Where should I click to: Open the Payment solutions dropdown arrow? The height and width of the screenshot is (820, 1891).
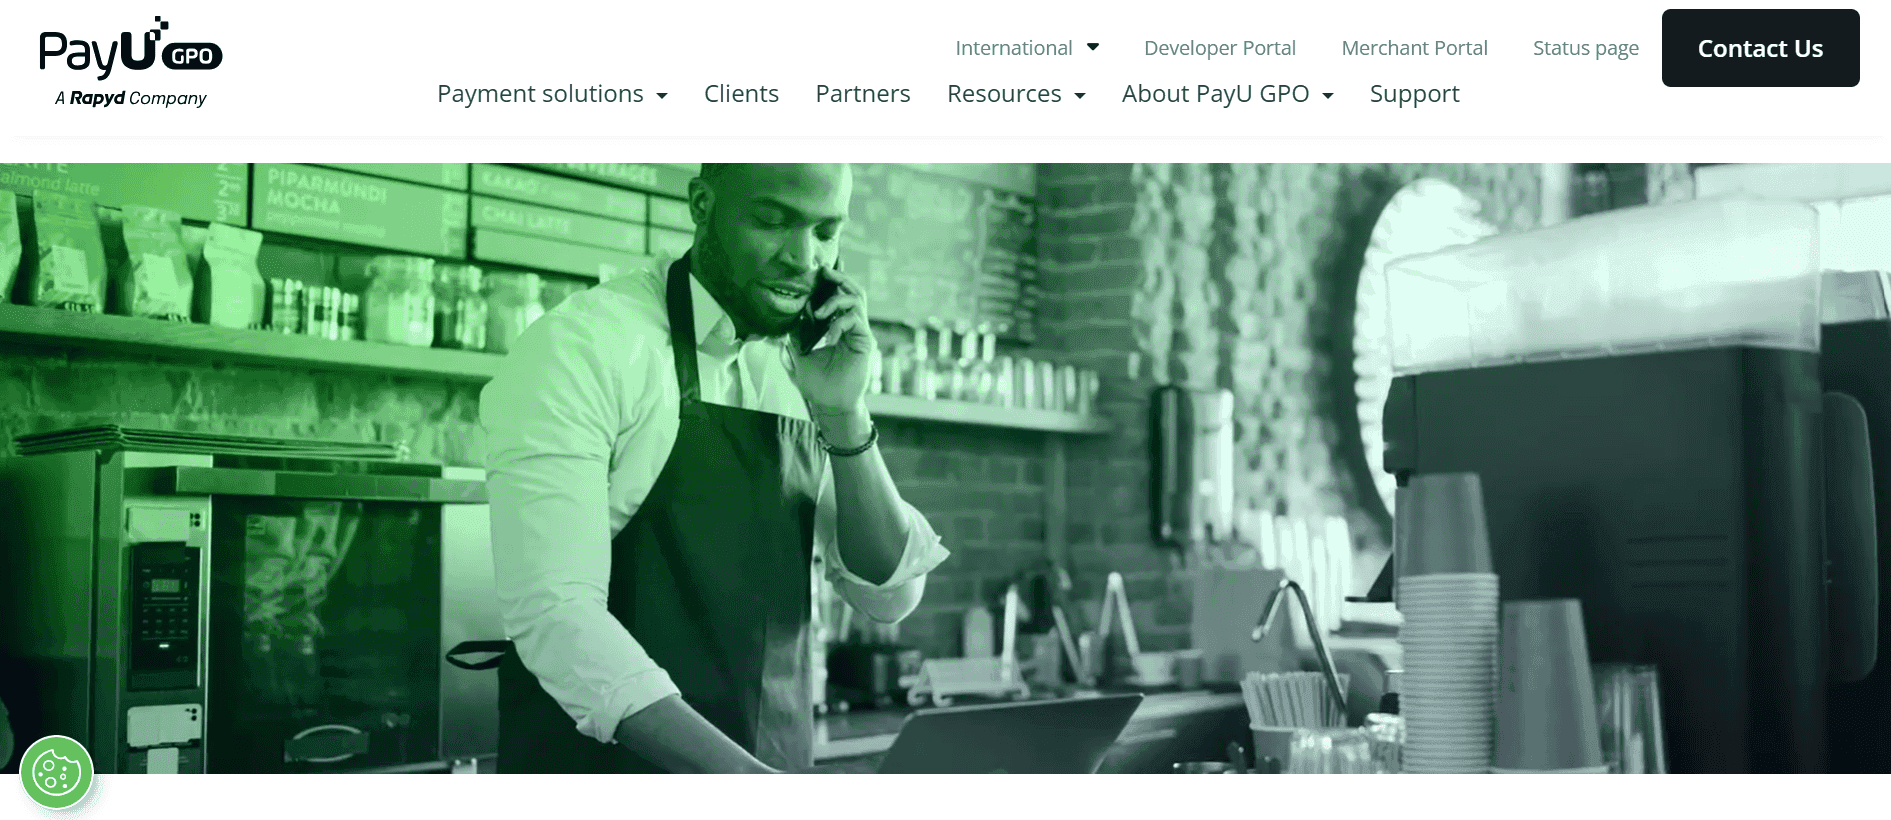click(662, 96)
